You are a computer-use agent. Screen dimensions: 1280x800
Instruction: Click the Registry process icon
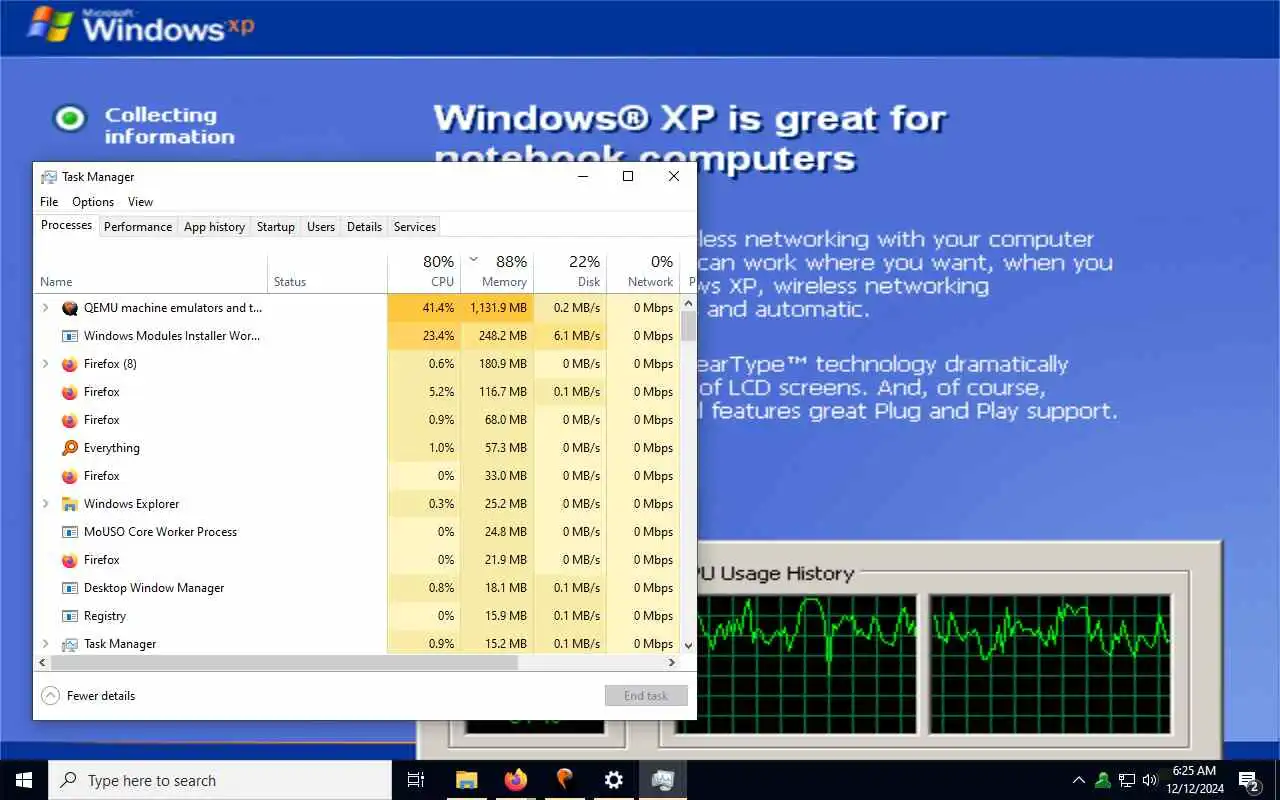pyautogui.click(x=70, y=616)
